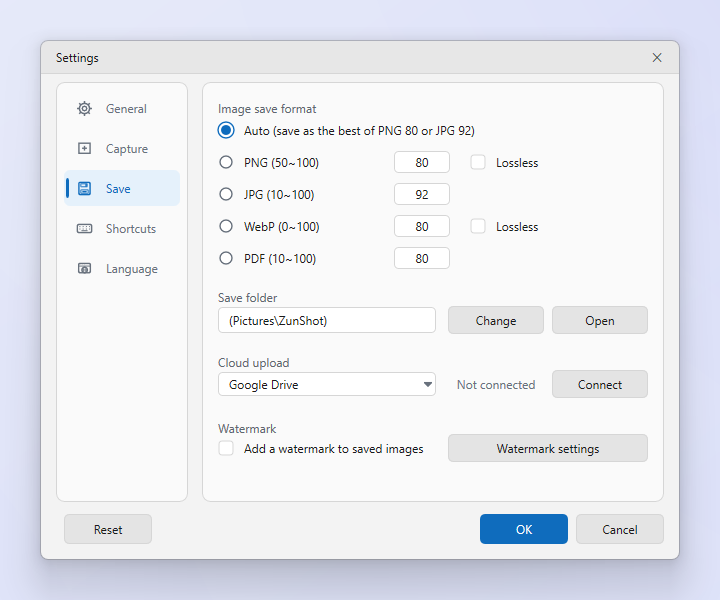The width and height of the screenshot is (720, 600).
Task: Click Connect for cloud upload
Action: [x=600, y=384]
